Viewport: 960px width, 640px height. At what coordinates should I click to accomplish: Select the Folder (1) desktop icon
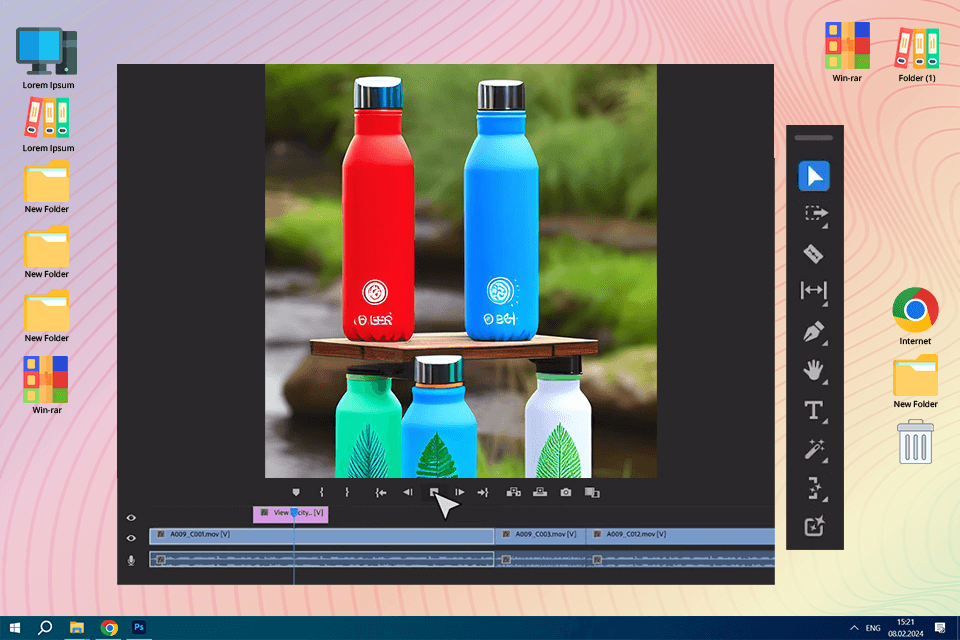pyautogui.click(x=917, y=54)
